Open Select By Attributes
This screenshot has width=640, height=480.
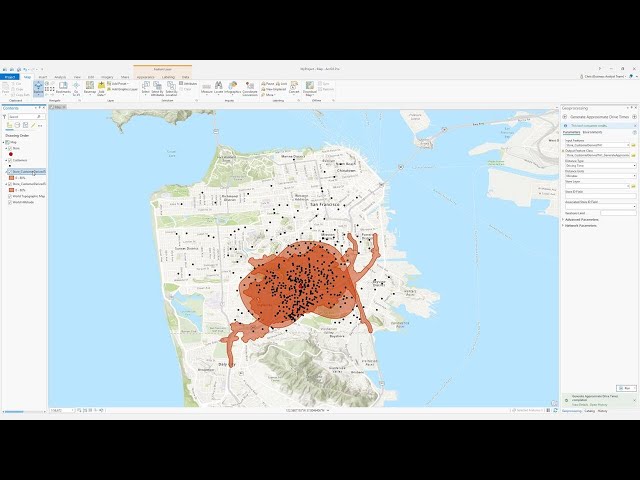pos(158,88)
